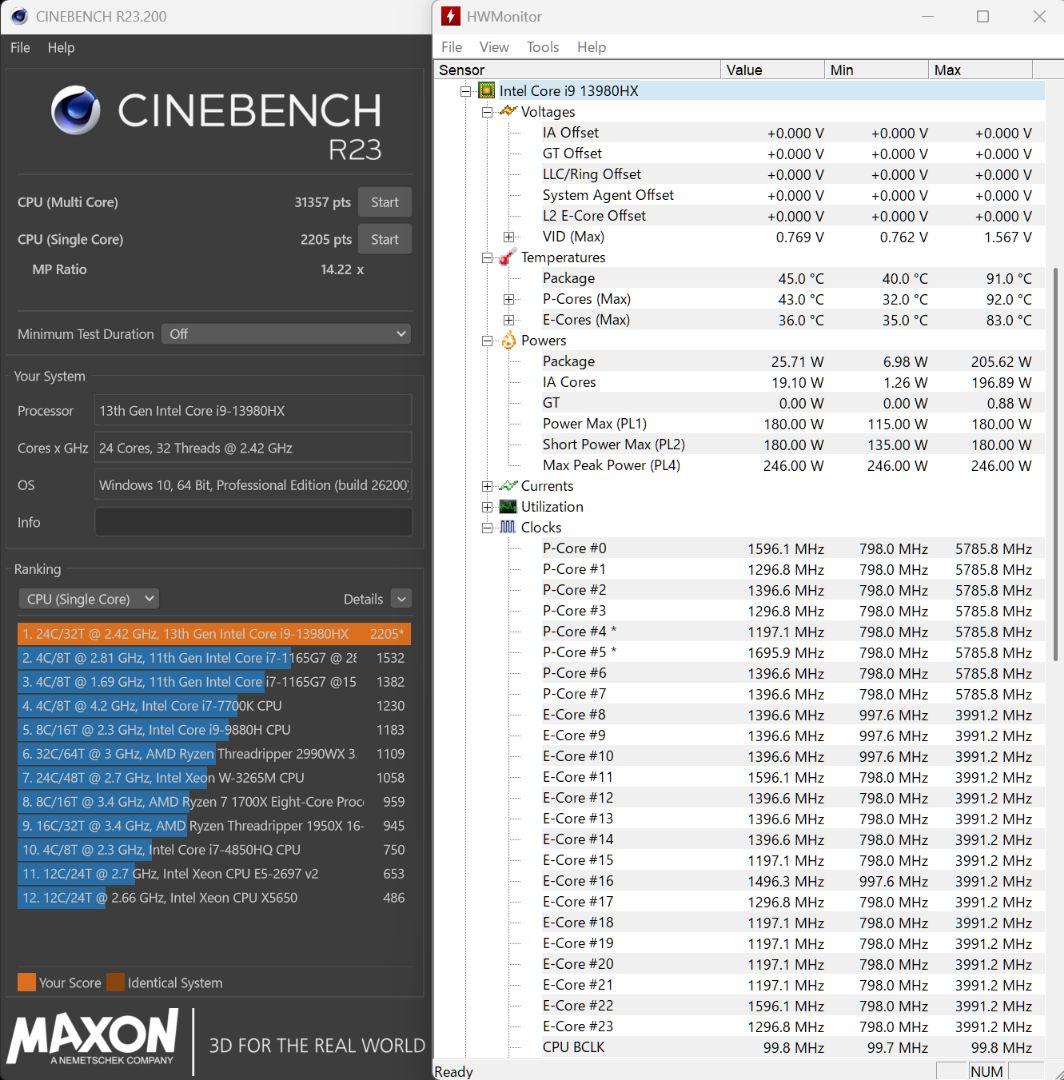Click the Powers flame icon
Viewport: 1064px width, 1080px height.
(x=507, y=340)
